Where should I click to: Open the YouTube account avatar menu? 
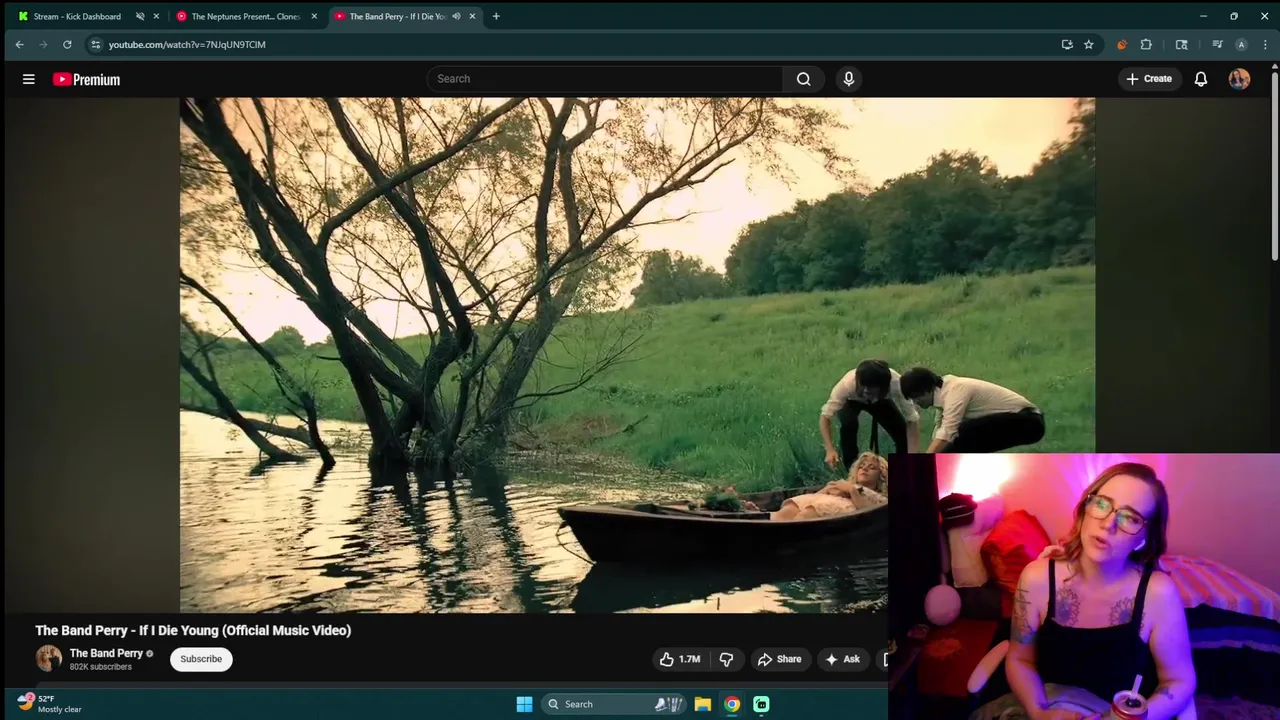click(x=1239, y=79)
